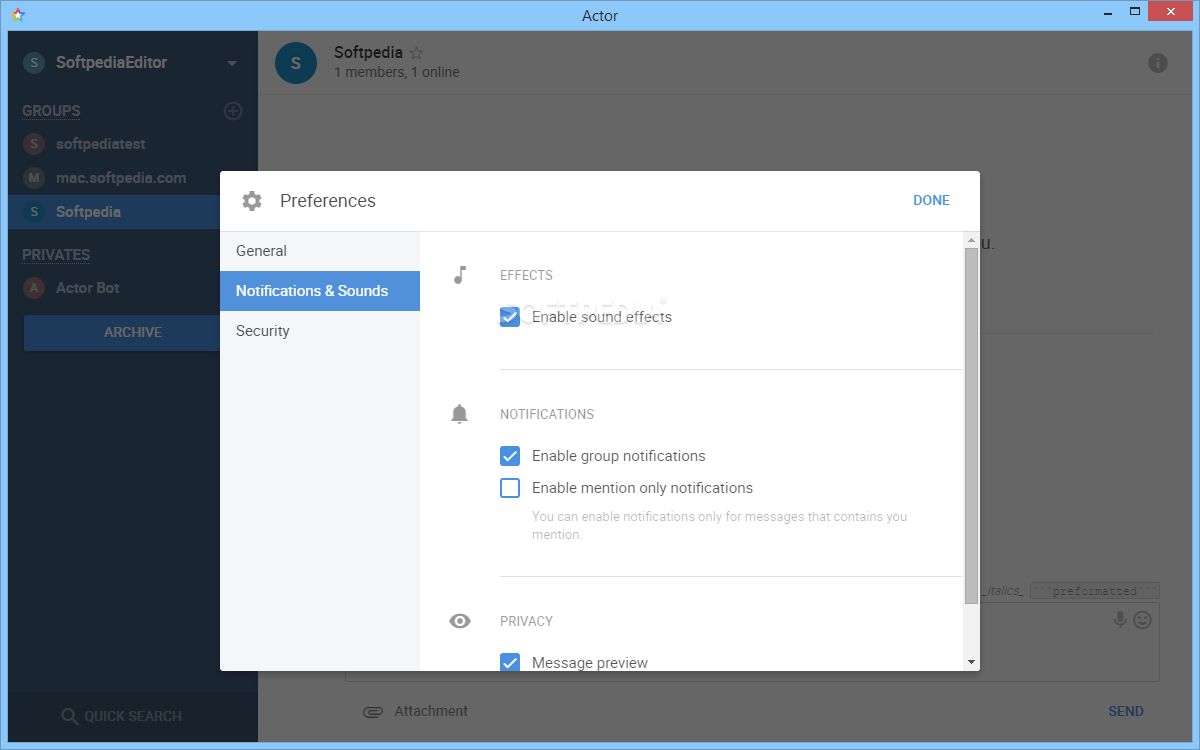Screen dimensions: 1200x750
Task: Close the Actor window
Action: (1169, 12)
